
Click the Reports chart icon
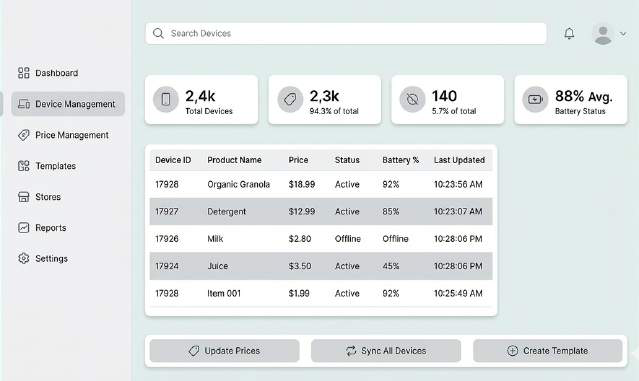point(24,228)
